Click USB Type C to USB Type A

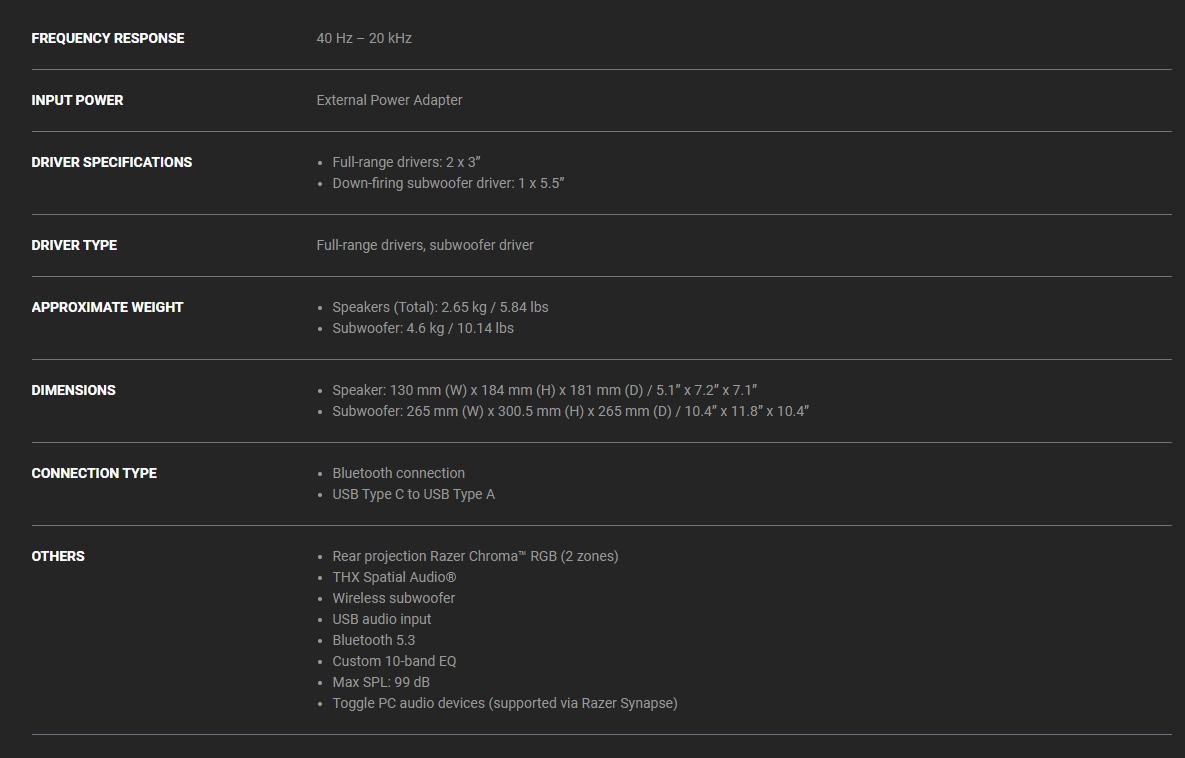point(413,495)
